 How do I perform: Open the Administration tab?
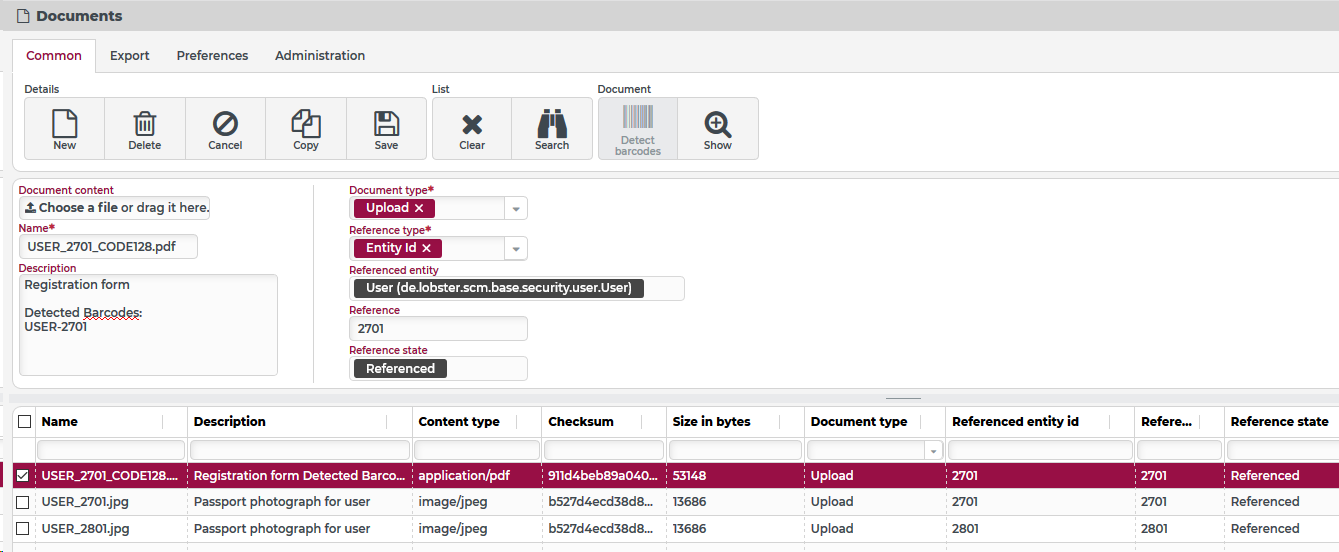pyautogui.click(x=320, y=56)
